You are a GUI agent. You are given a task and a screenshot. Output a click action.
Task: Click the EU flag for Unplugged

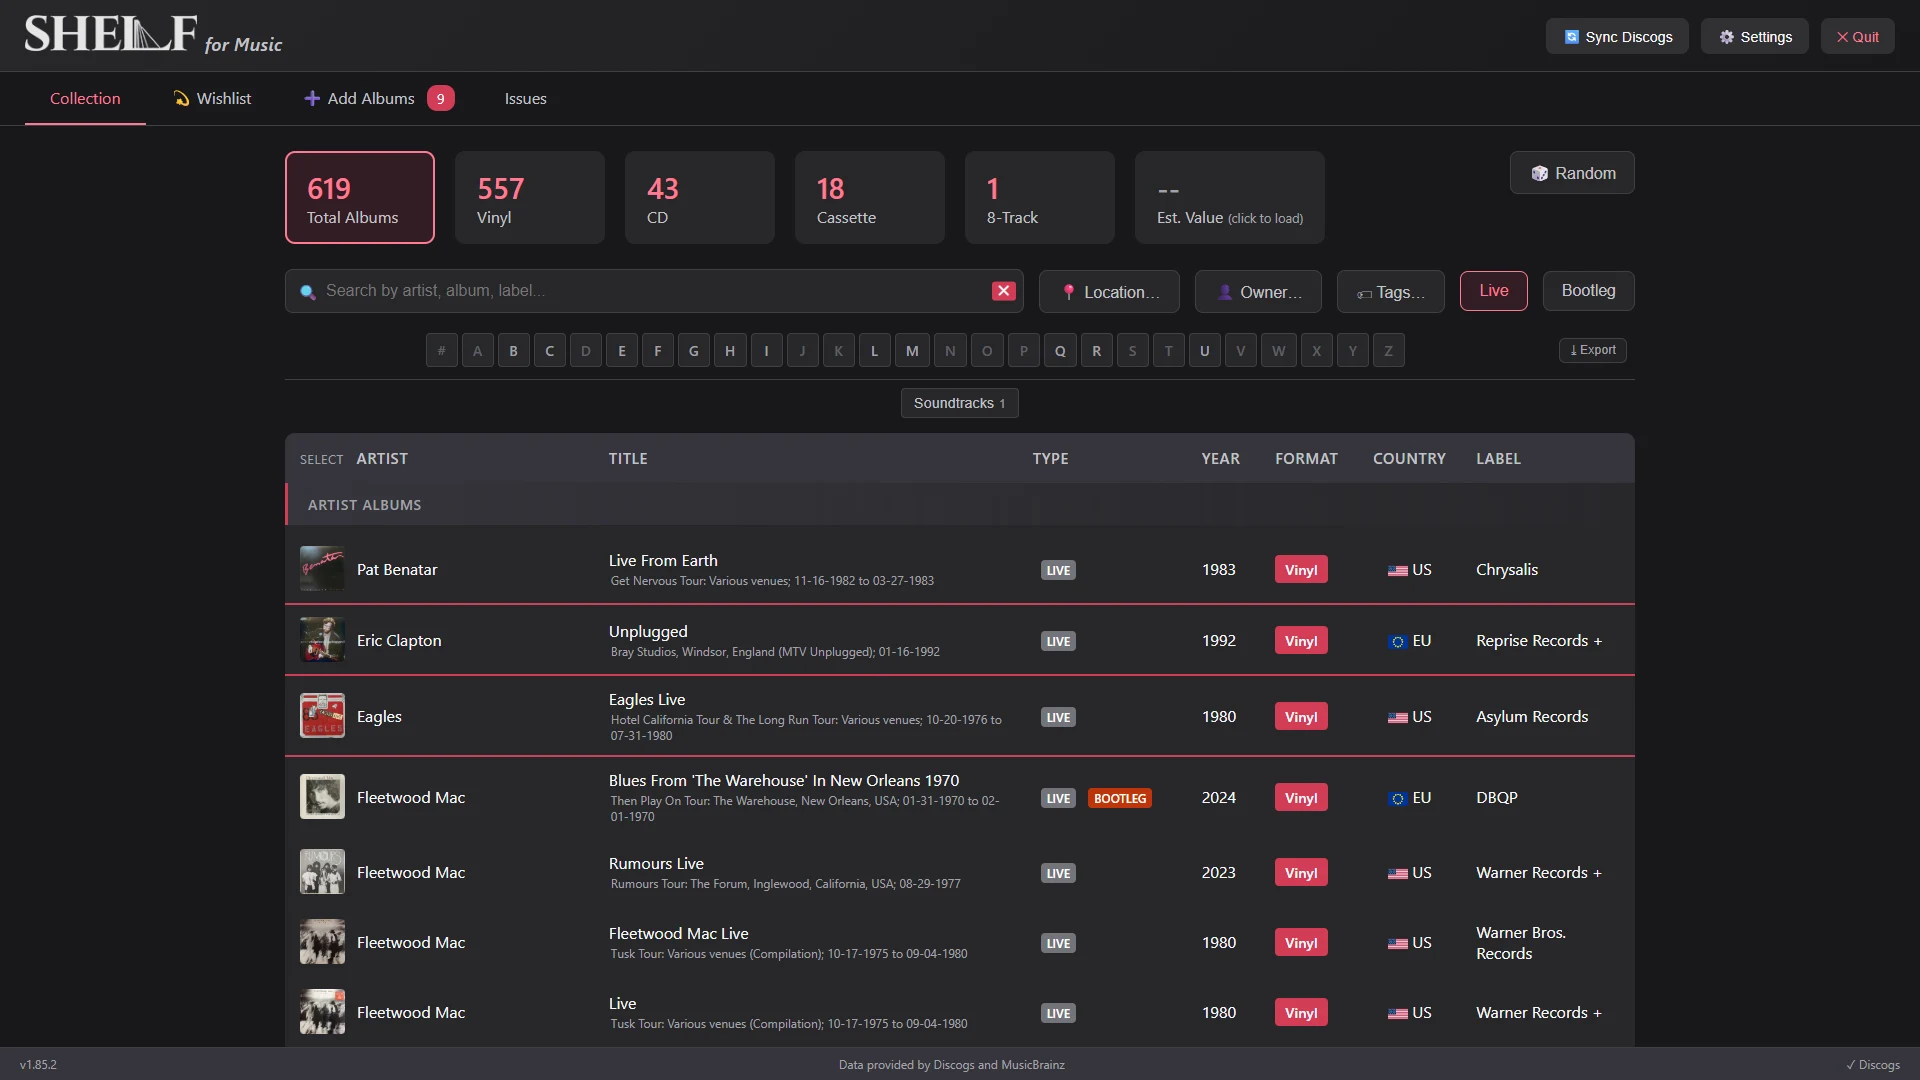click(1398, 642)
